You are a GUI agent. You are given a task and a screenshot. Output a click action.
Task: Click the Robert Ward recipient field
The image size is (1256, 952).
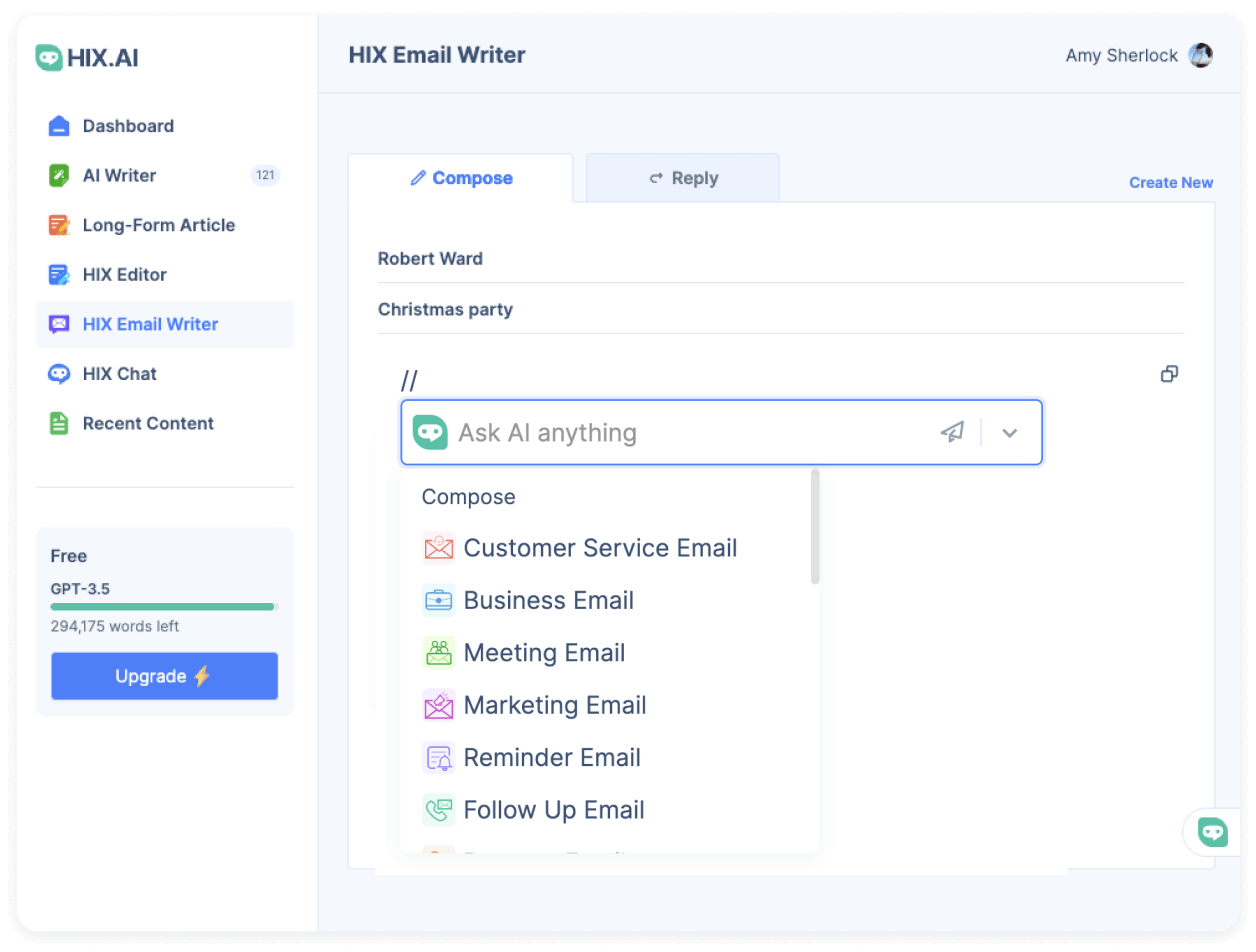pos(780,259)
